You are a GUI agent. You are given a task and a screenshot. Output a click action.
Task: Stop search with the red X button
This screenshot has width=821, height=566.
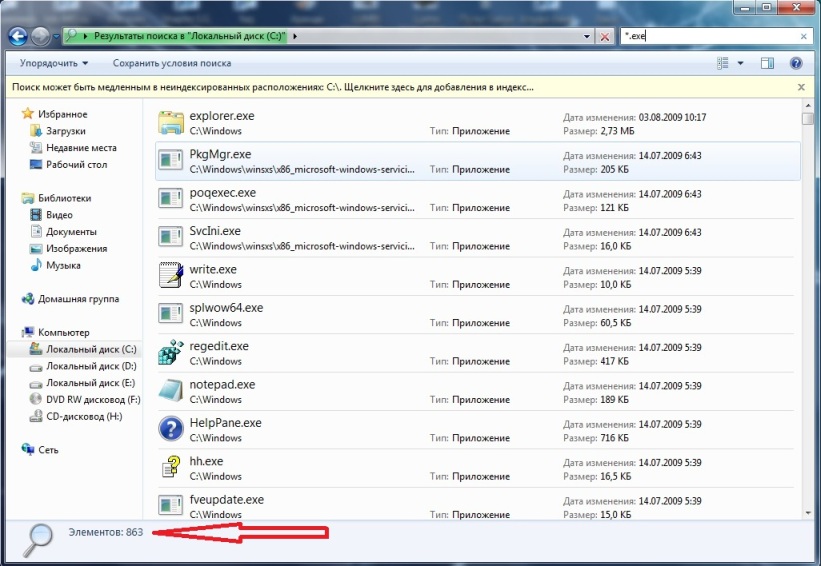(605, 36)
